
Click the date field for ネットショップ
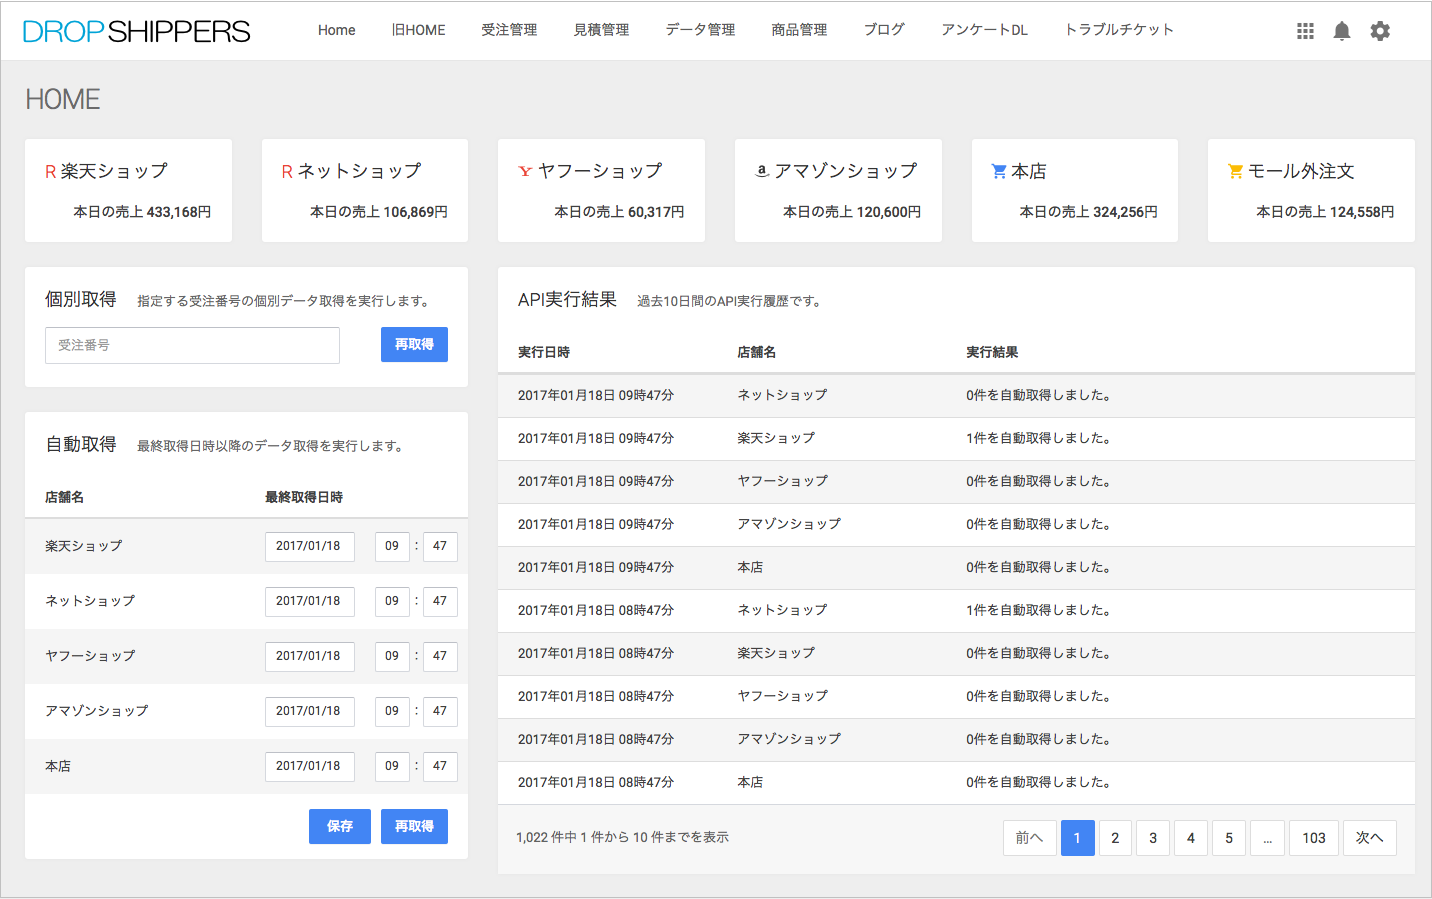pos(309,602)
